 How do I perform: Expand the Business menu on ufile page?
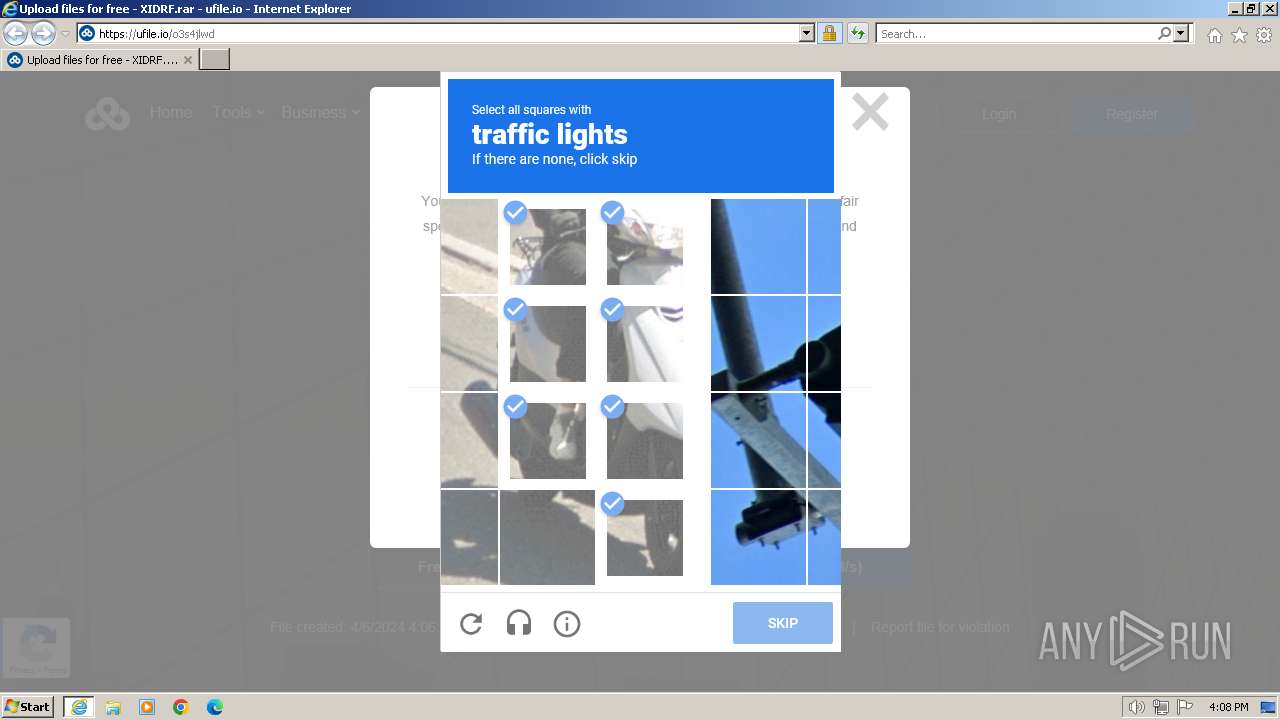pyautogui.click(x=320, y=113)
